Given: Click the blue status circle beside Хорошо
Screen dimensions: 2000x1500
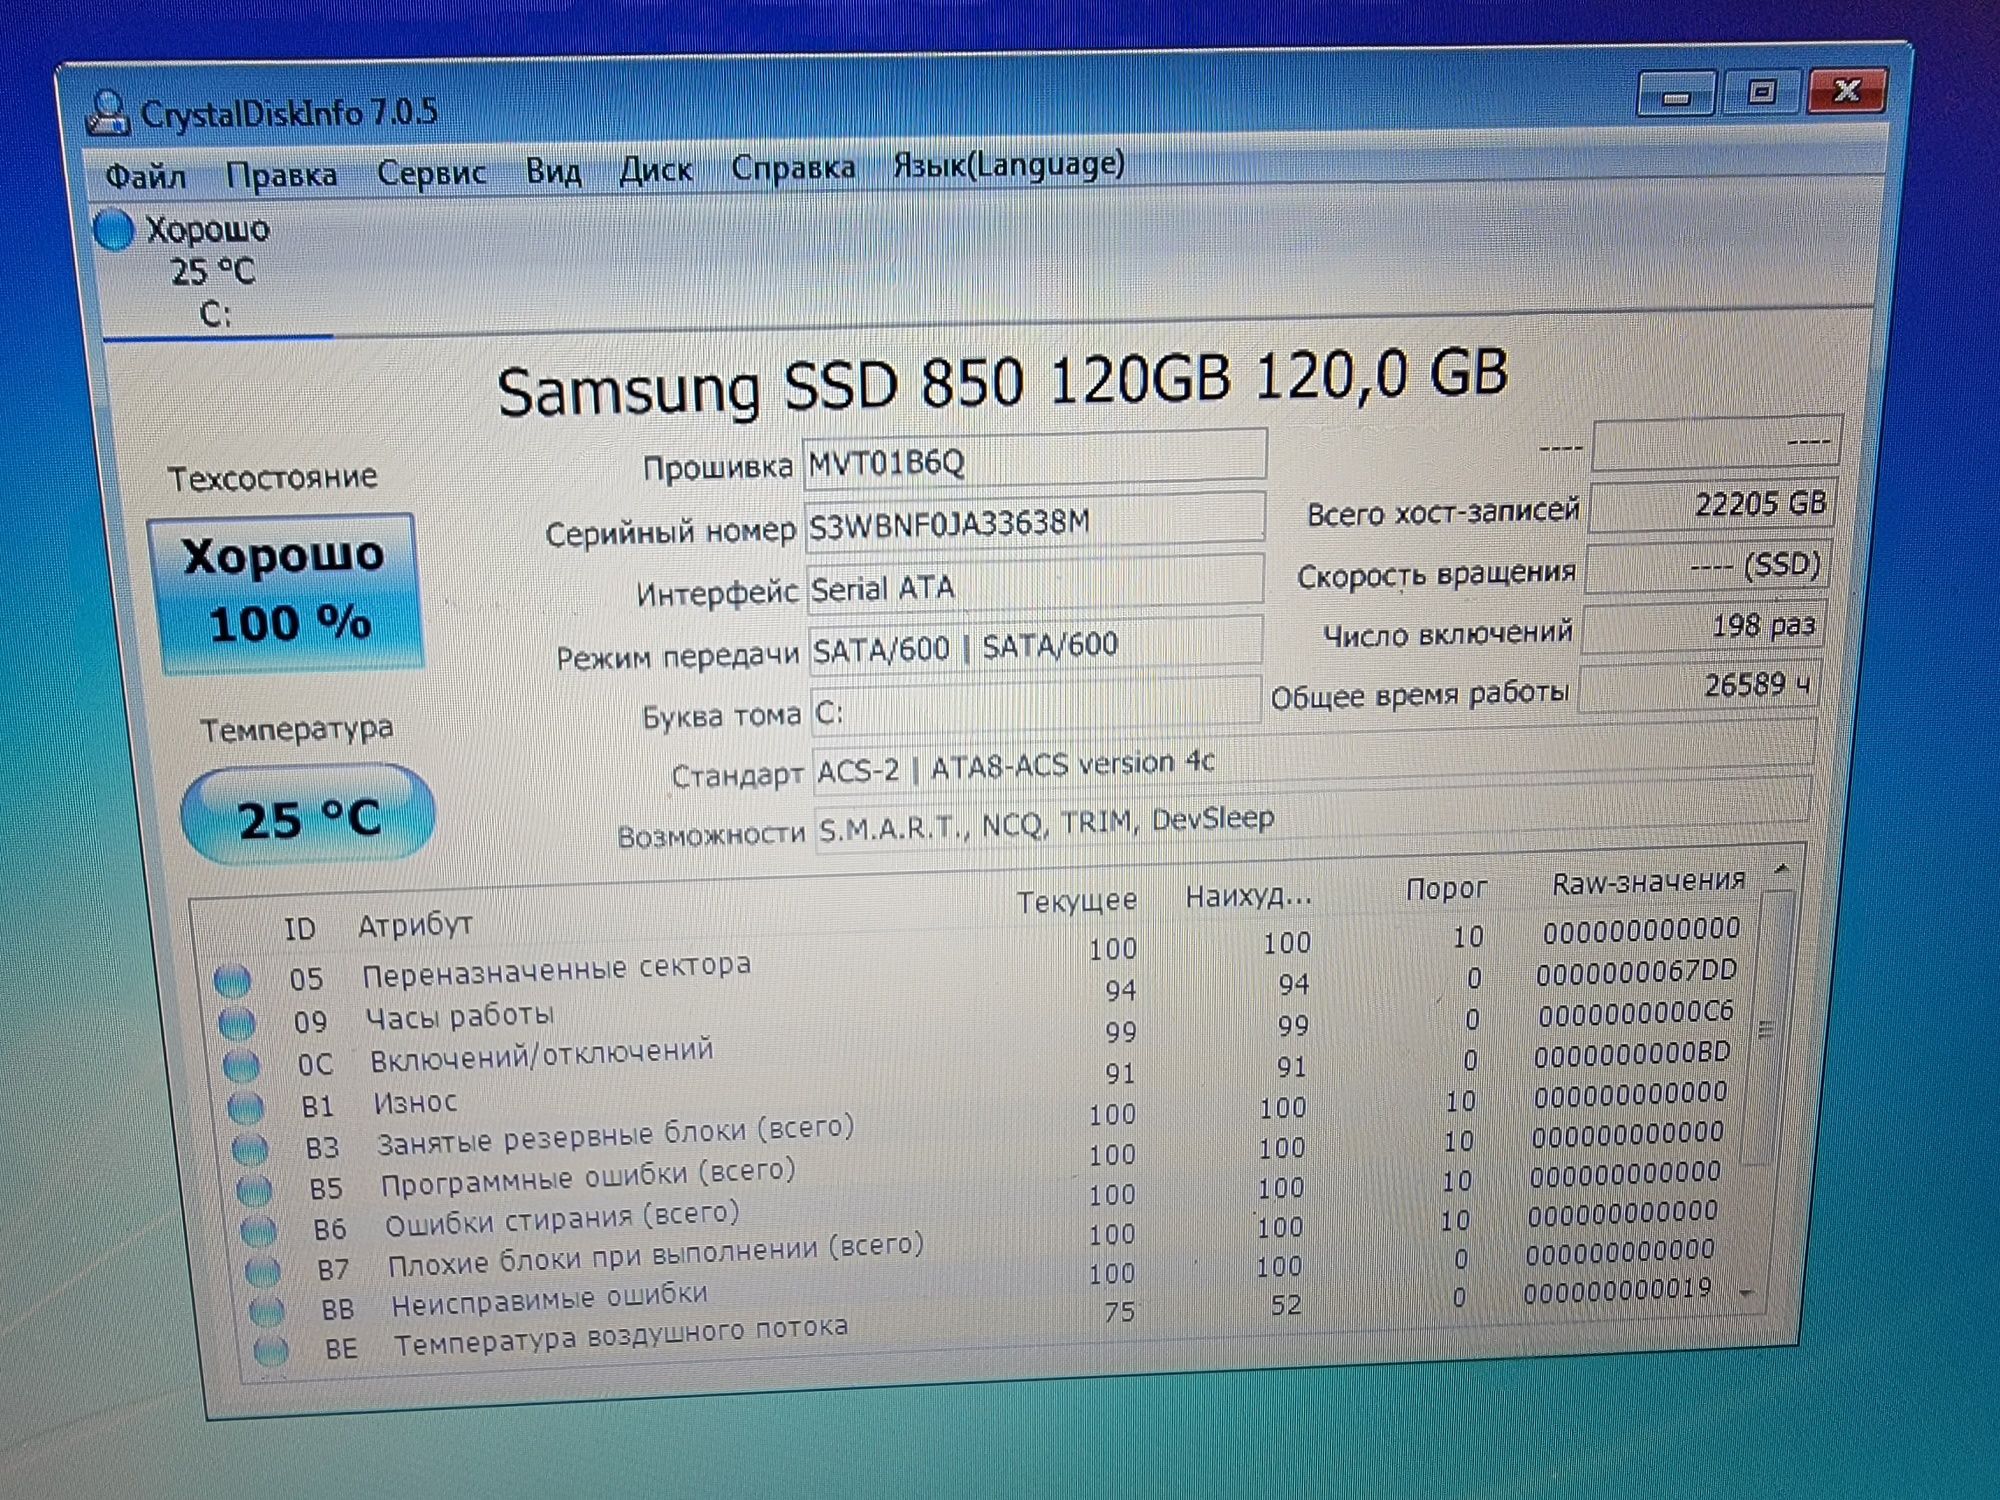Looking at the screenshot, I should click(x=114, y=230).
